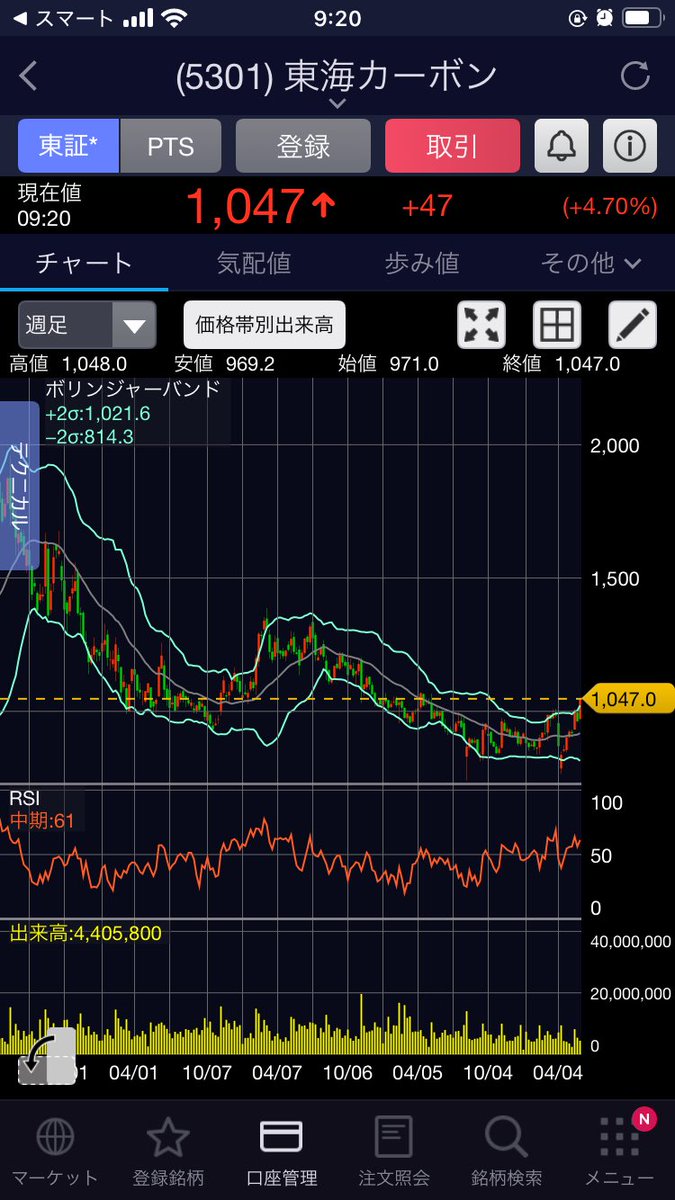Tap 中期:61 RSI value
675x1200 pixels.
point(41,822)
